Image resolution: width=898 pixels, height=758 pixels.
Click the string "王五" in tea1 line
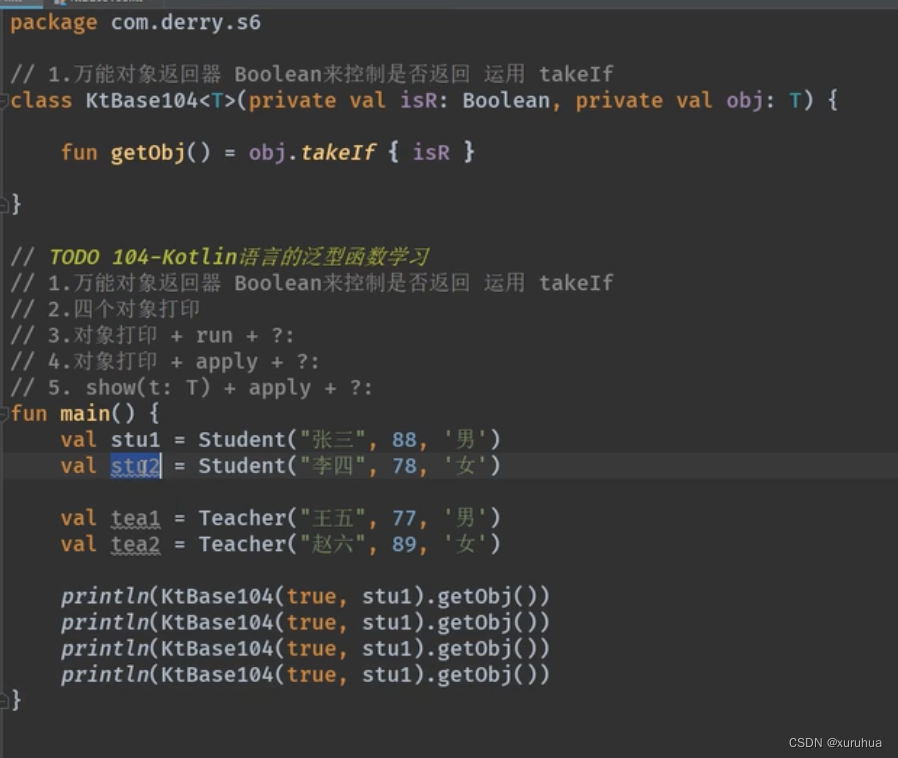(x=332, y=518)
